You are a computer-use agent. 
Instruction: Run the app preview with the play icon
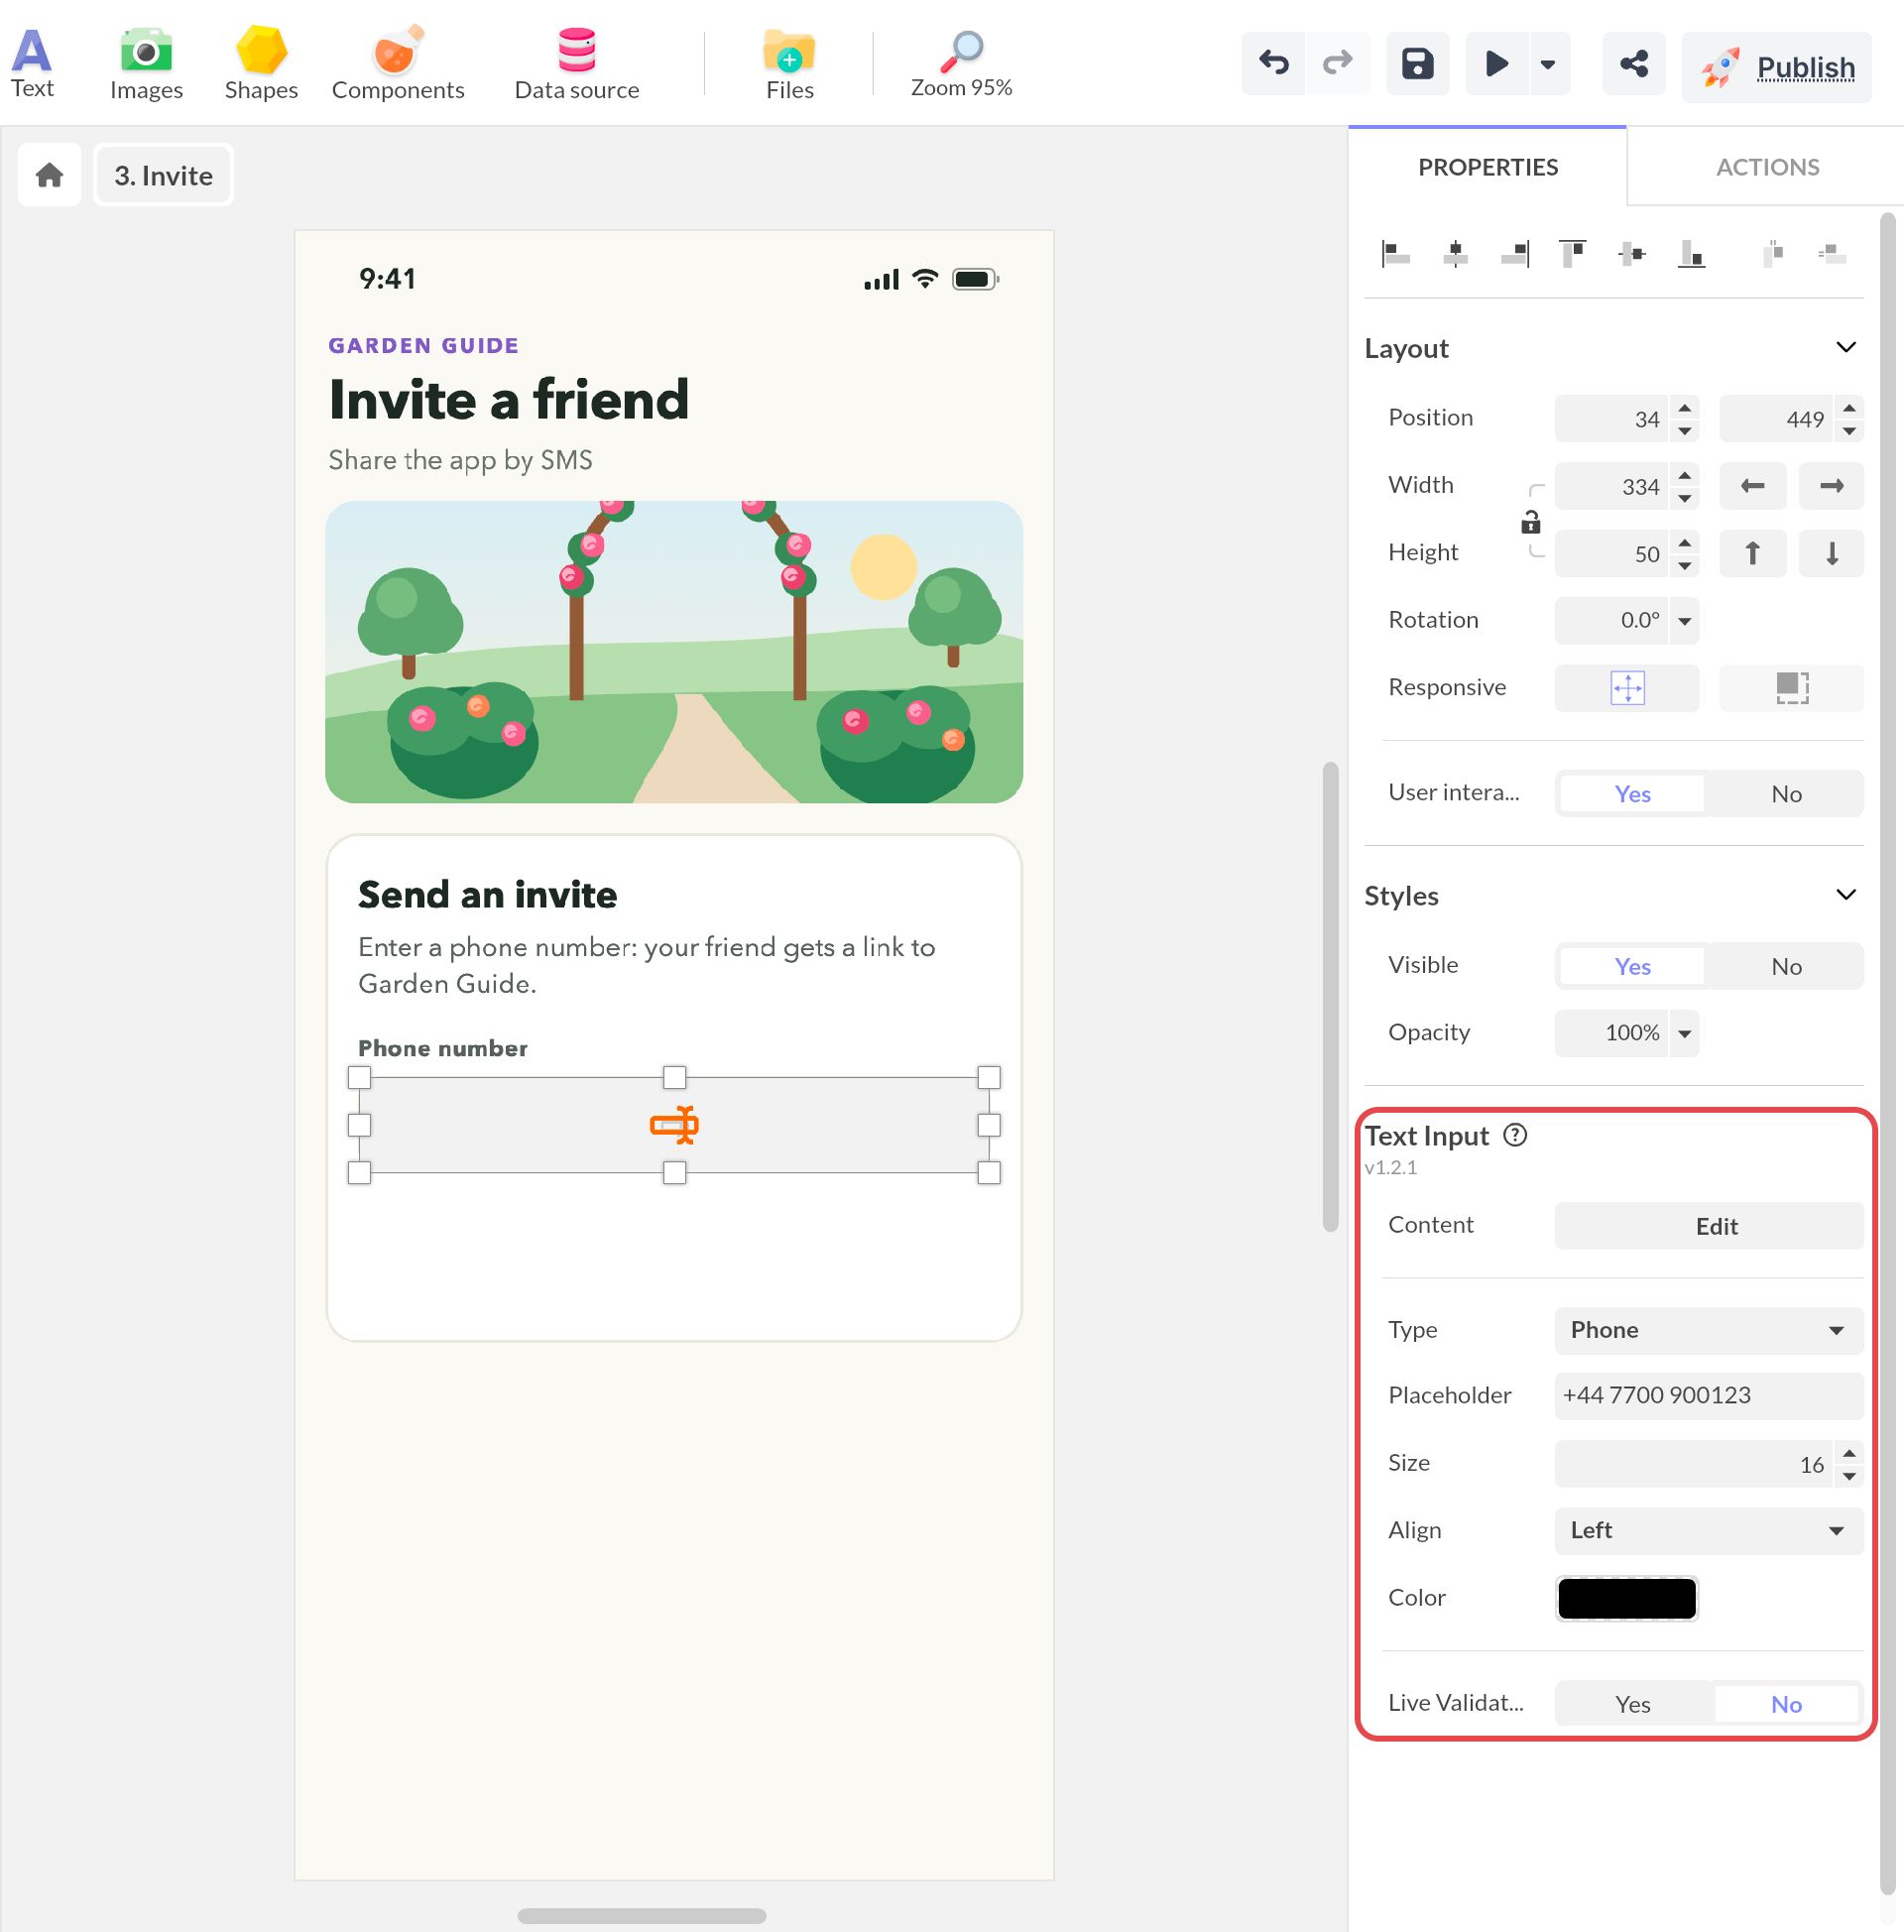click(1496, 63)
